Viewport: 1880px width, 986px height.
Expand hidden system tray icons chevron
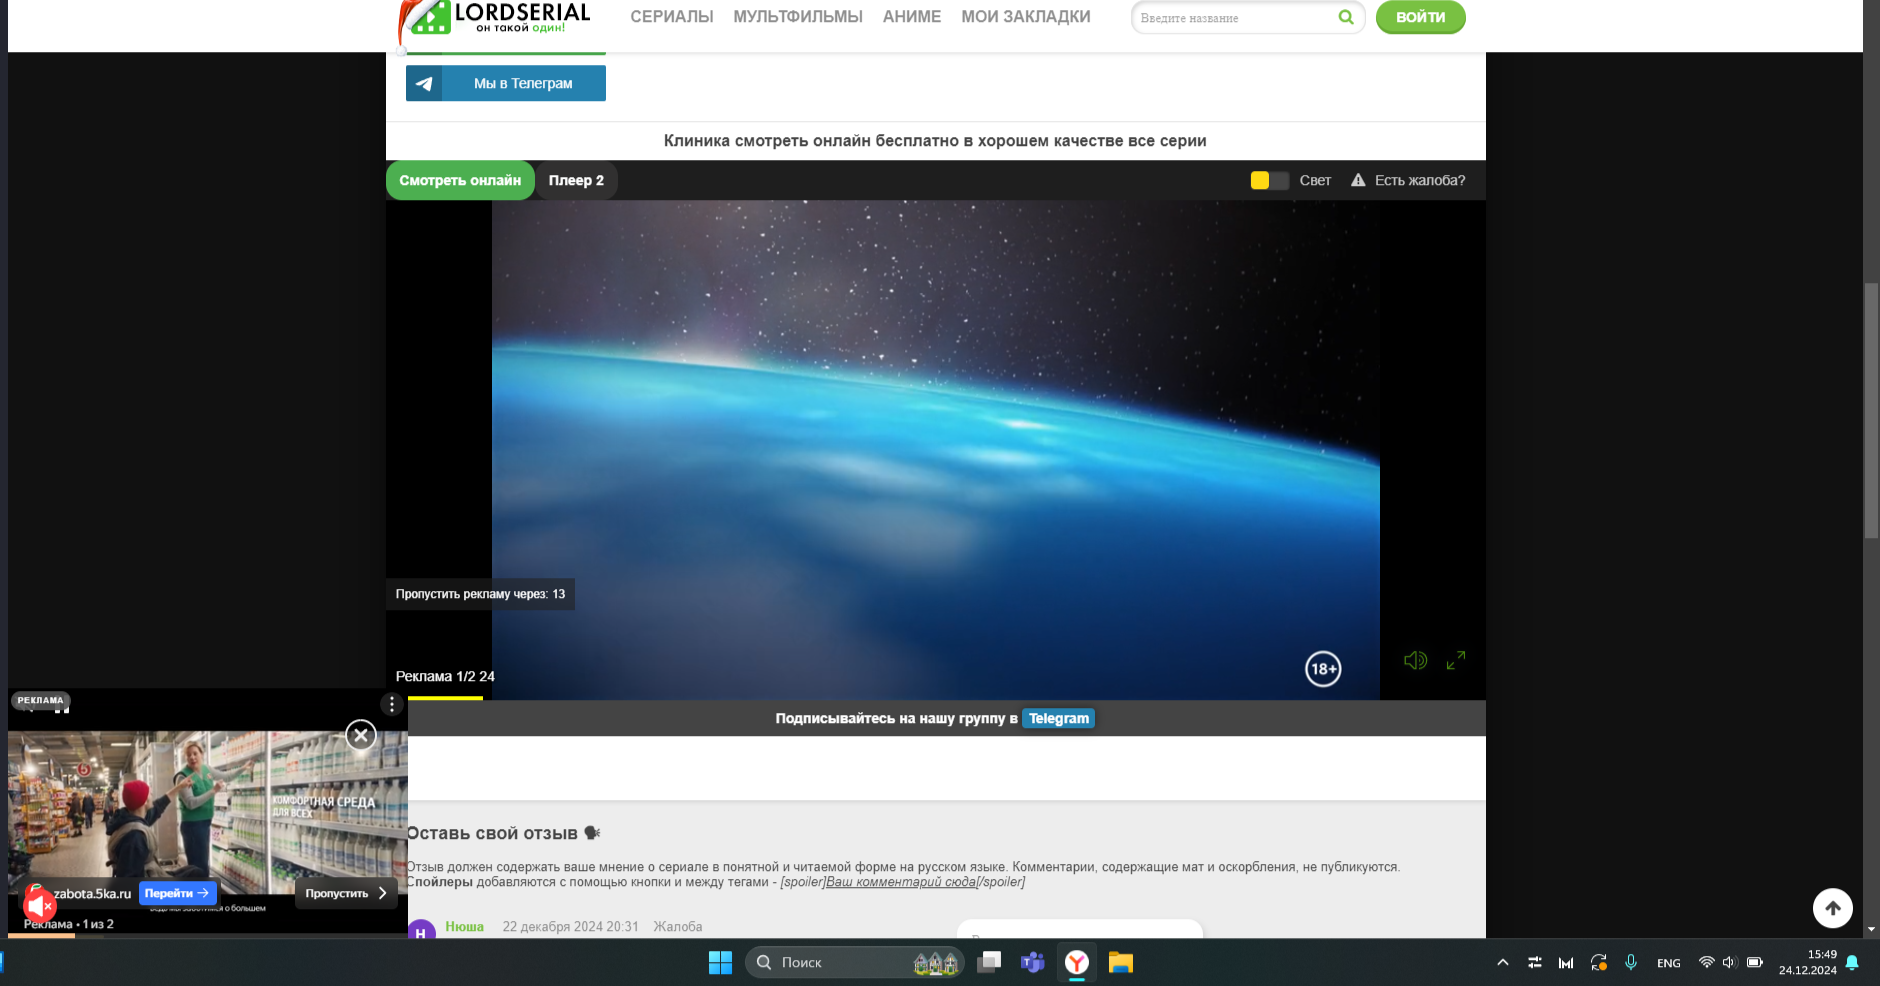tap(1502, 962)
